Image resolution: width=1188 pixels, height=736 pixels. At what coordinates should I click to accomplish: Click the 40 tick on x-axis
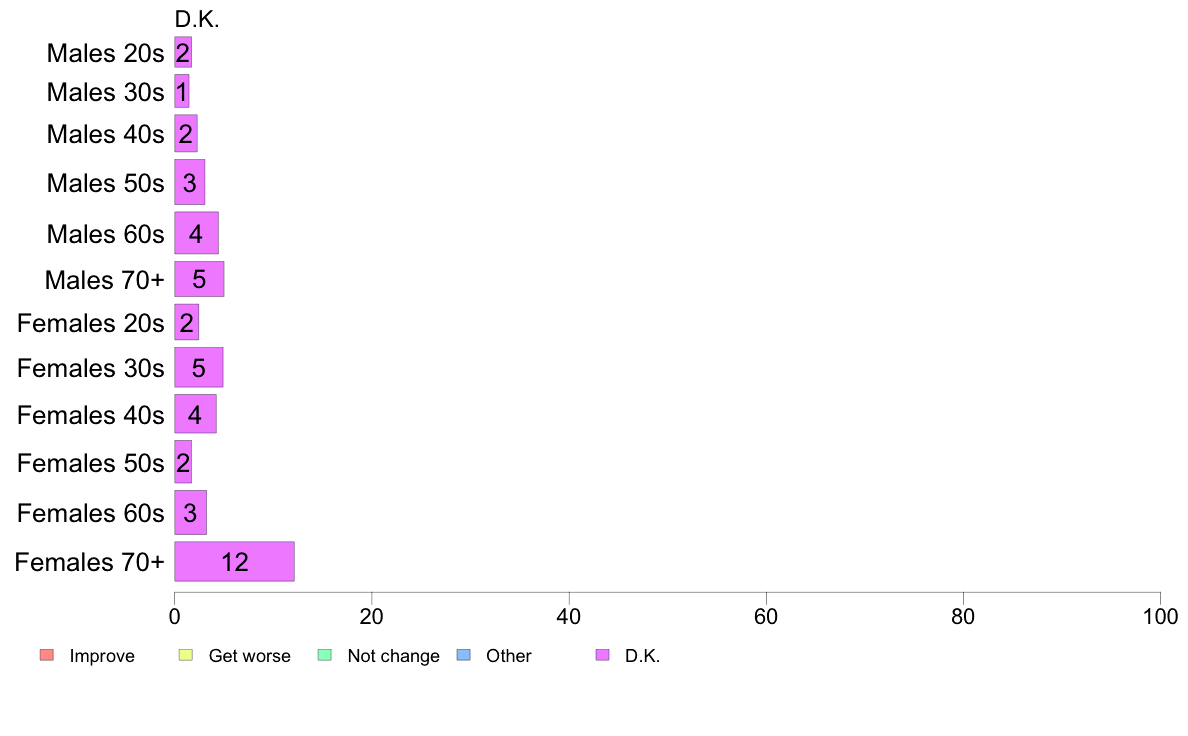click(x=569, y=616)
